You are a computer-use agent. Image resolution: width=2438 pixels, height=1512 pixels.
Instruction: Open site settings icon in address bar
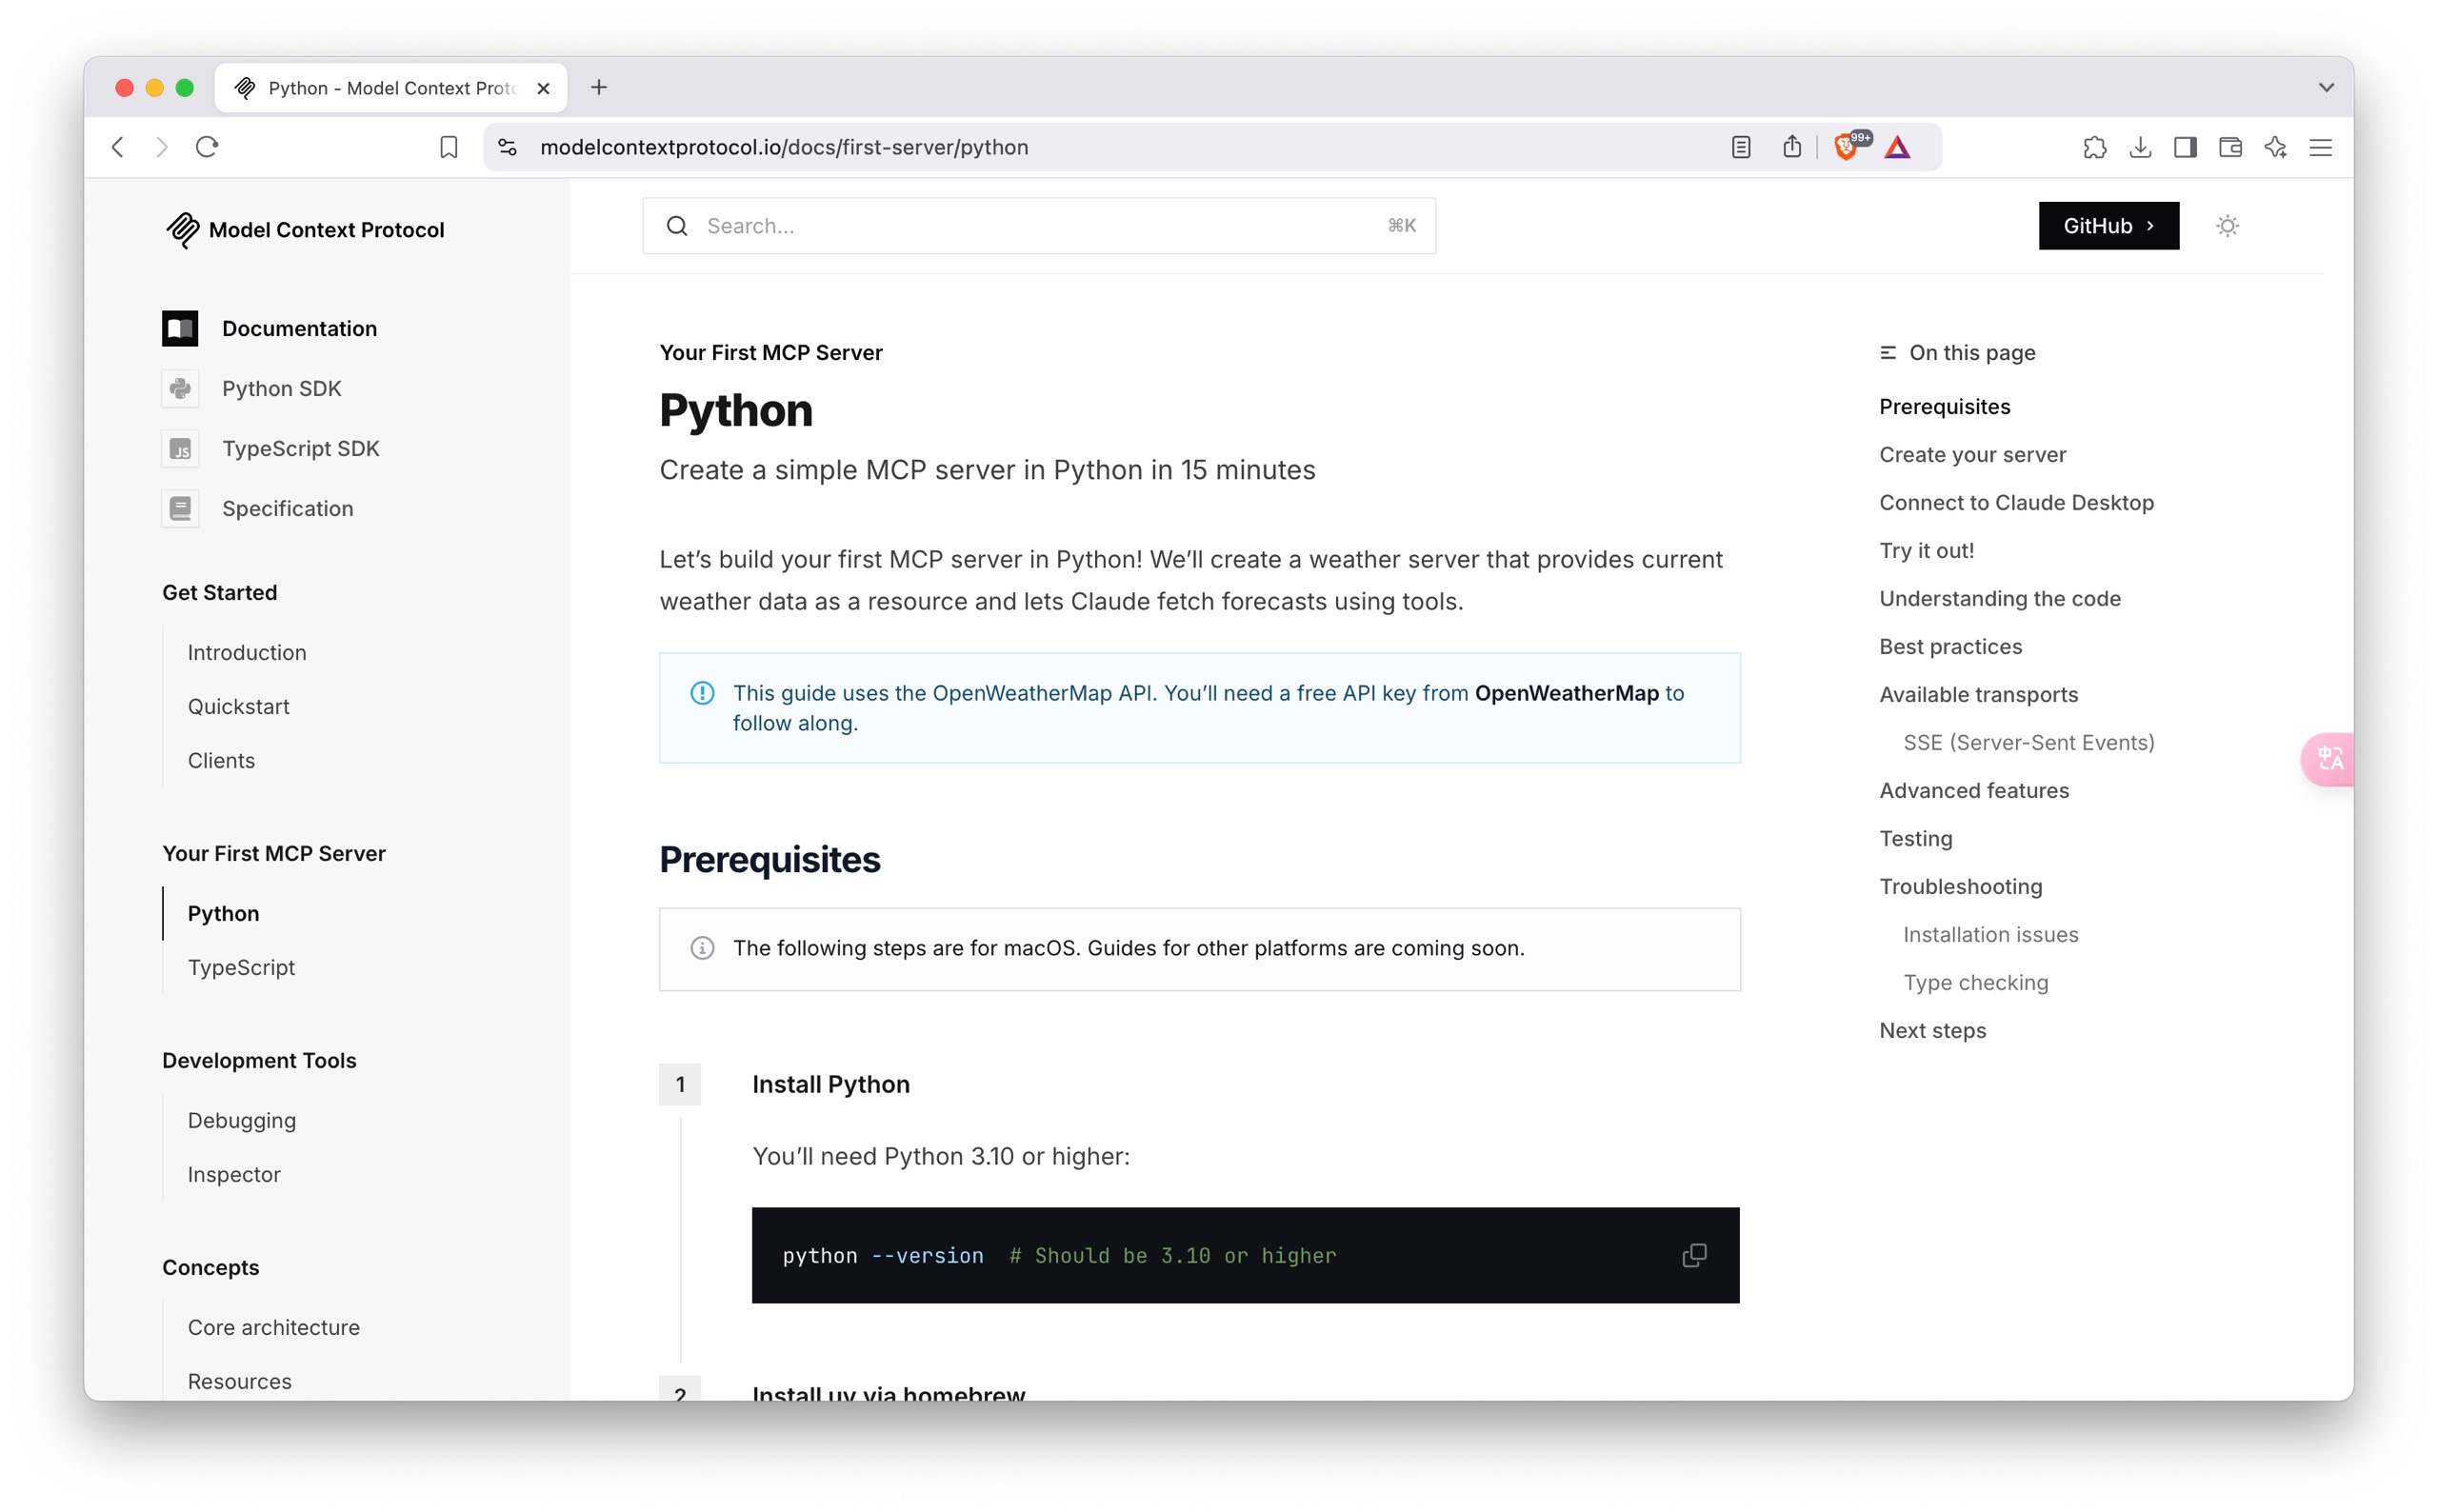pyautogui.click(x=508, y=147)
